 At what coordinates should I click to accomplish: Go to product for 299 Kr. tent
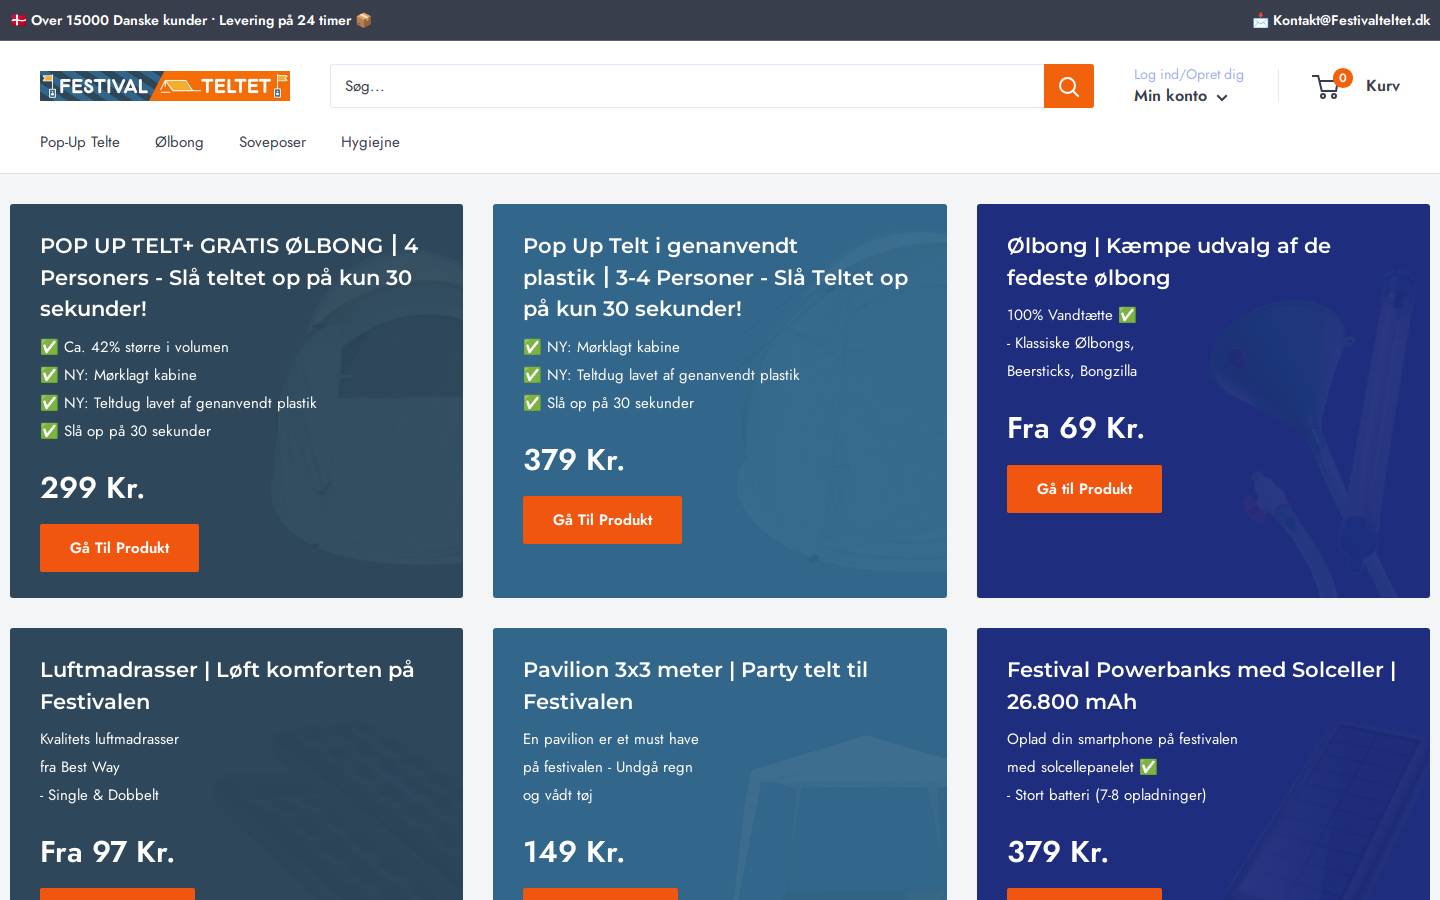[119, 548]
